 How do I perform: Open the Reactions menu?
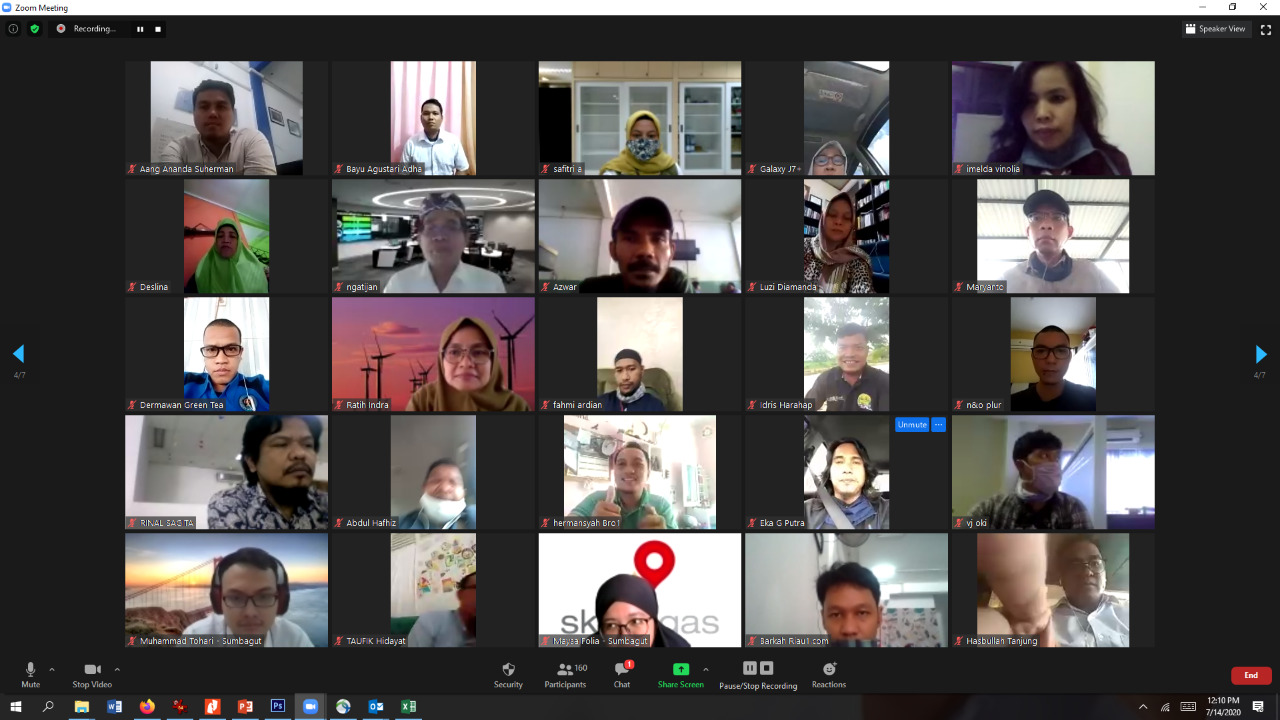coord(828,669)
